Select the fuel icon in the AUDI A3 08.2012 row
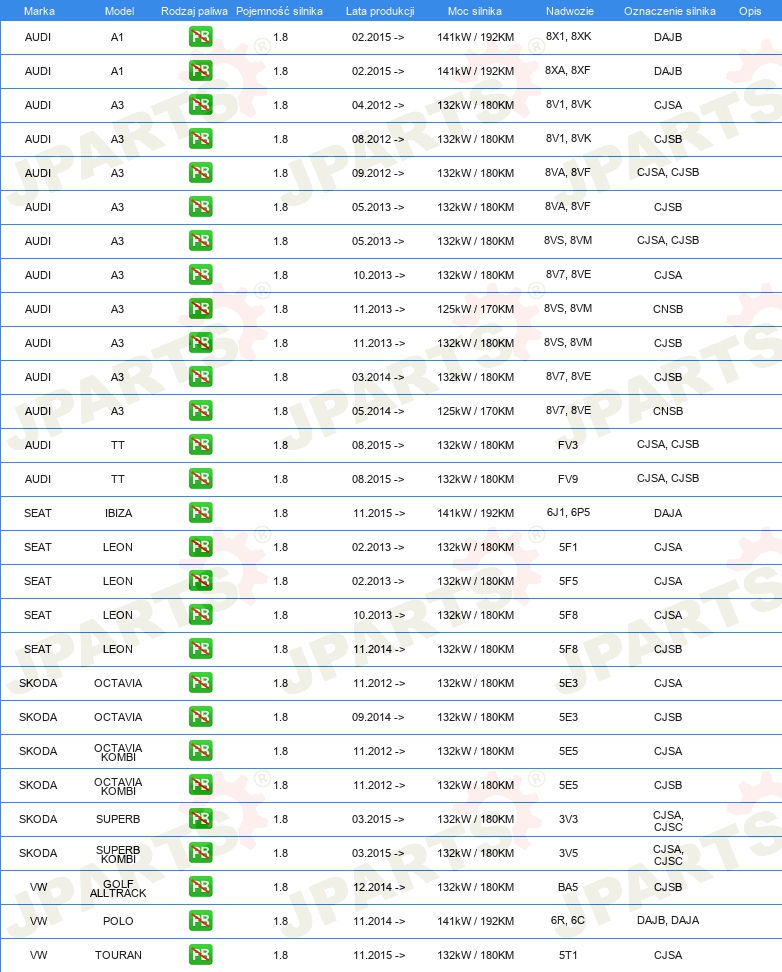Image resolution: width=782 pixels, height=972 pixels. coord(200,139)
